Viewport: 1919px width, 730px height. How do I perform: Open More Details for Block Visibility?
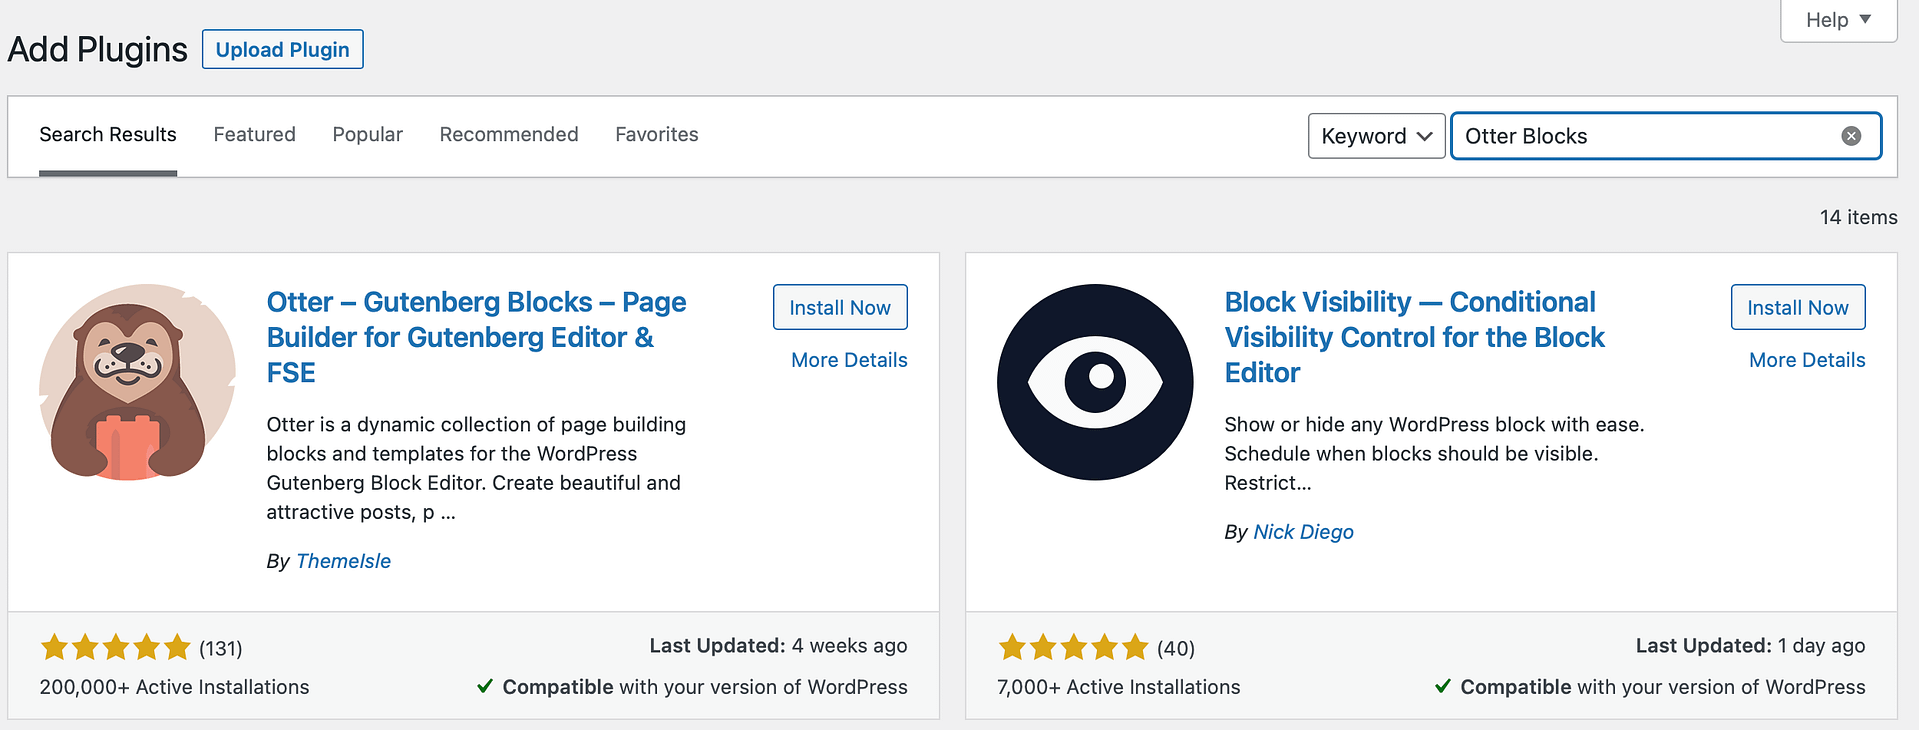pos(1807,360)
